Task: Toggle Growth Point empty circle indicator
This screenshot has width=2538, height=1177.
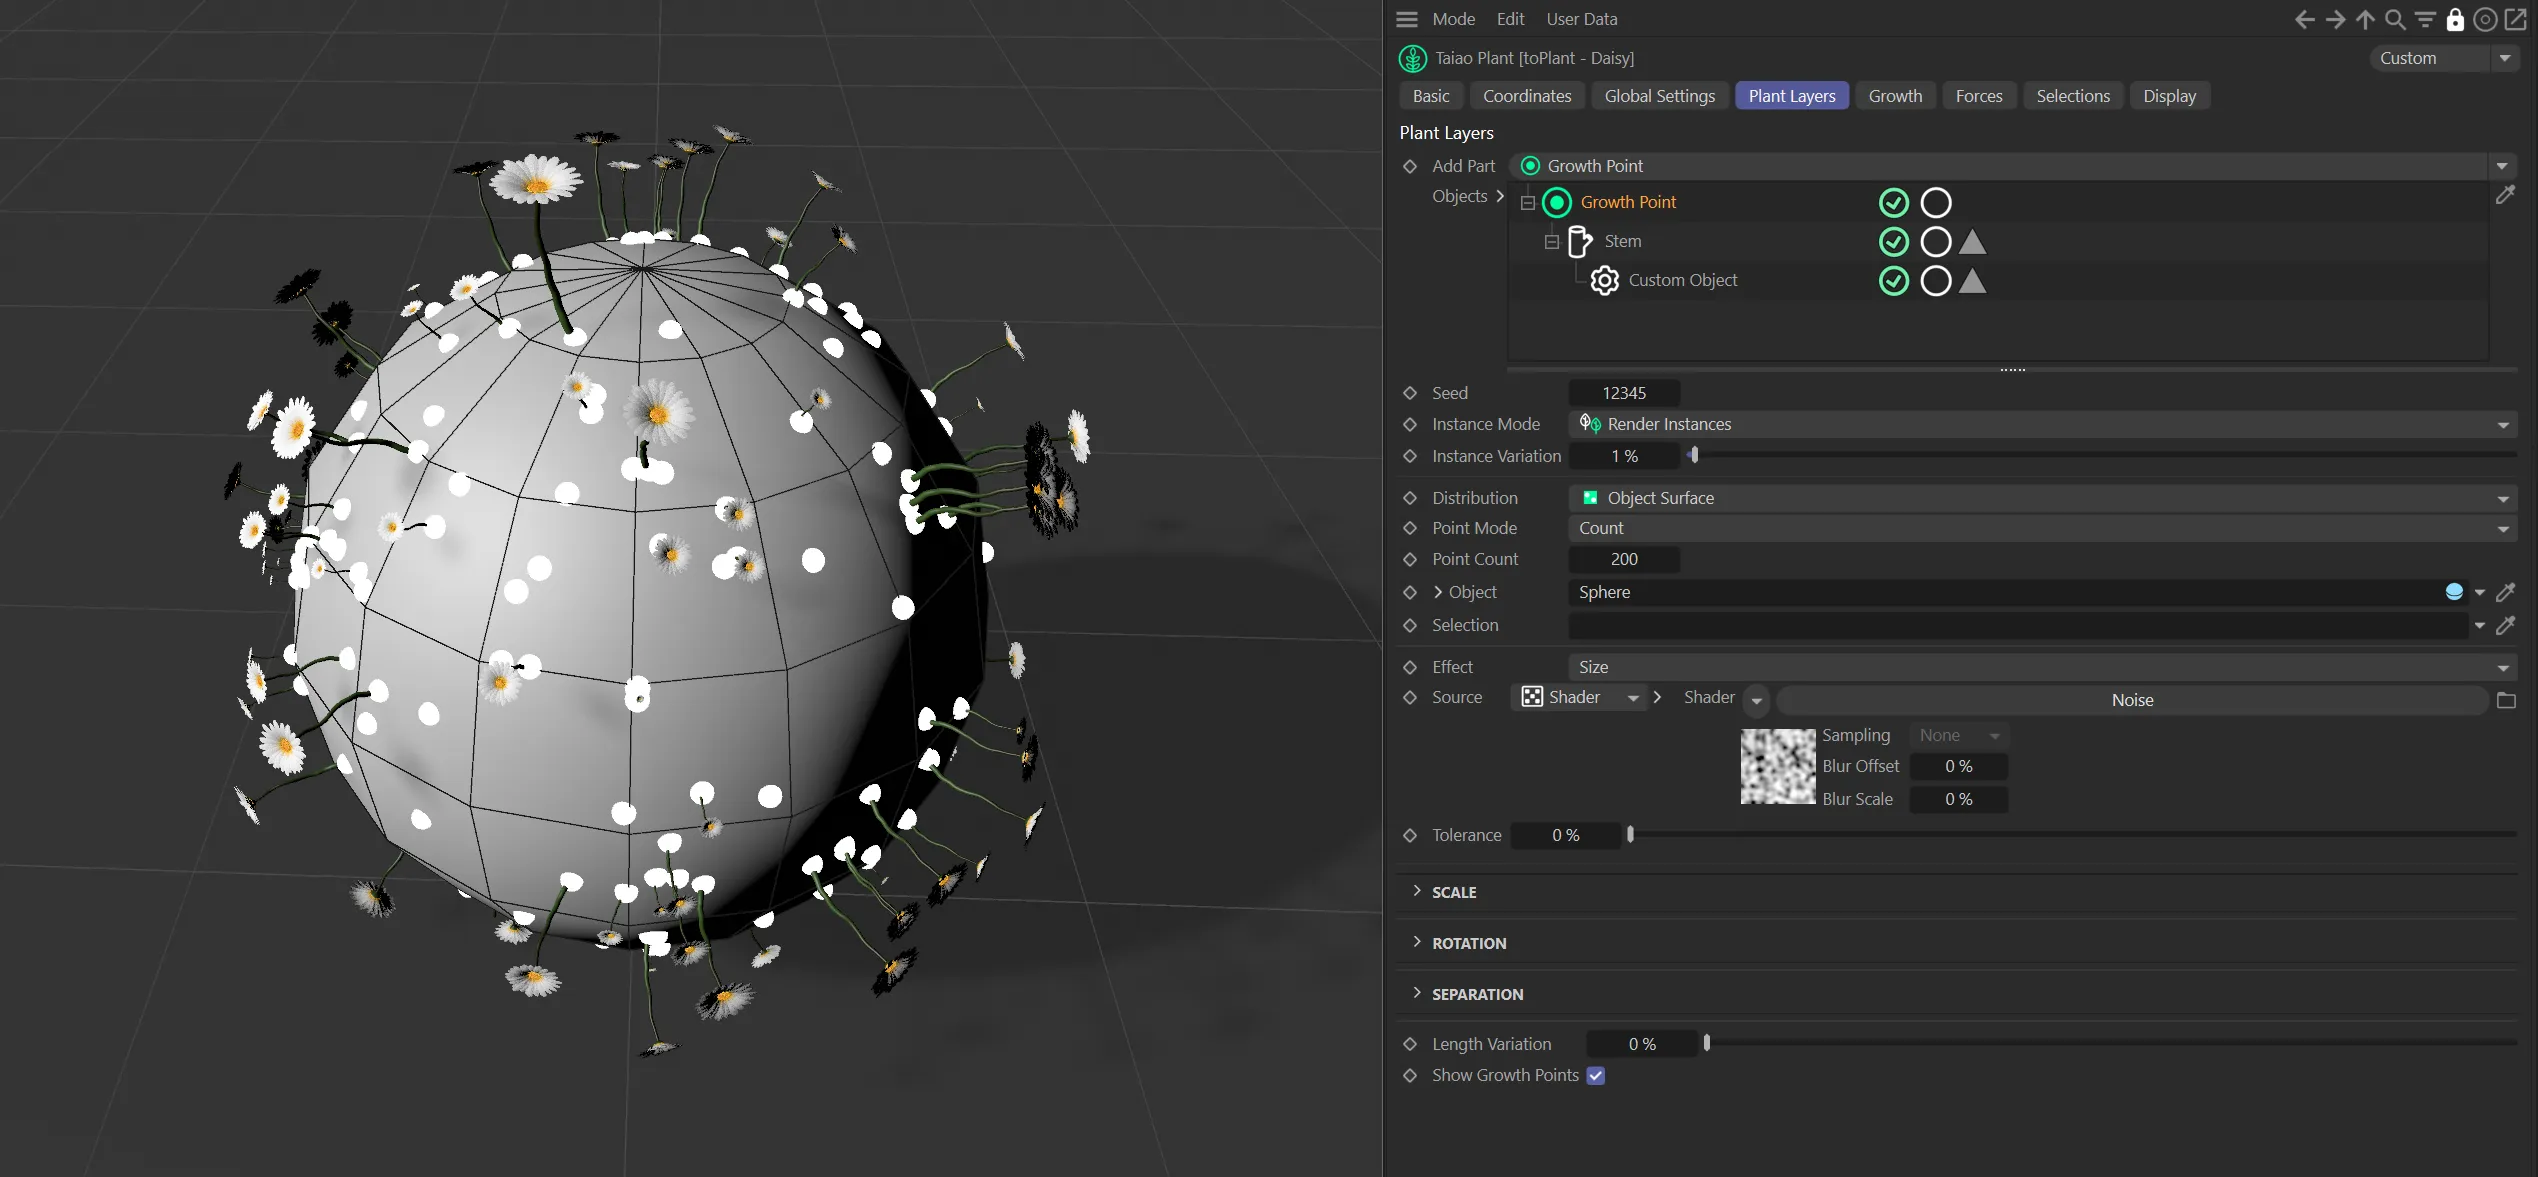Action: click(x=1936, y=203)
